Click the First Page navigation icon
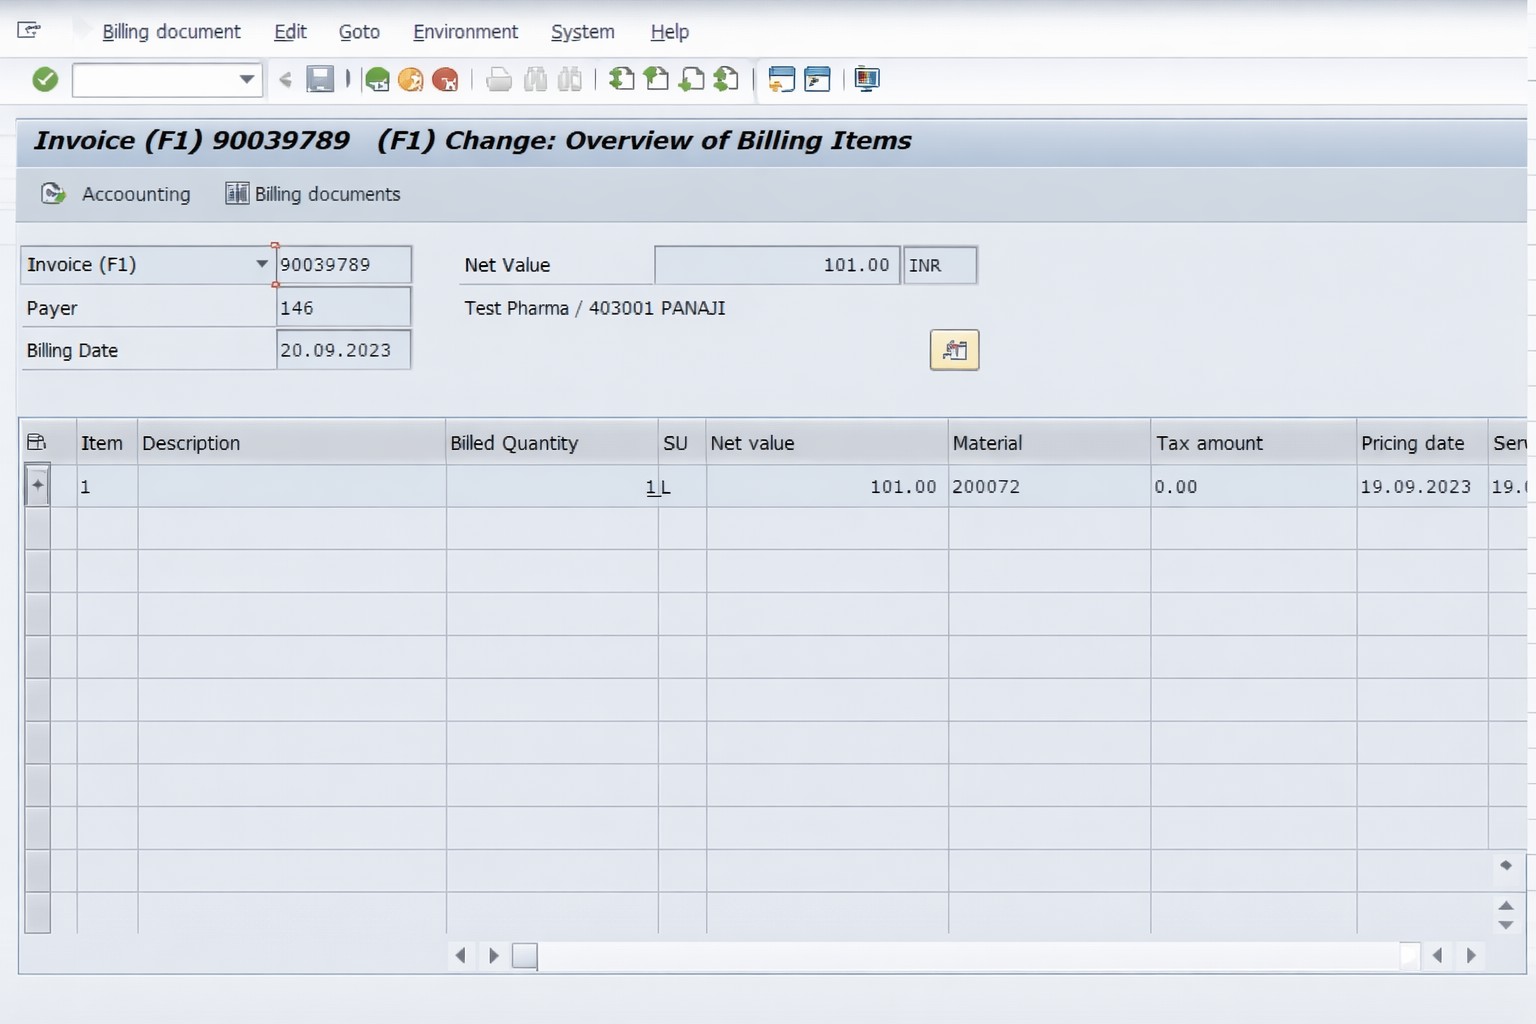This screenshot has height=1024, width=1536. (621, 80)
